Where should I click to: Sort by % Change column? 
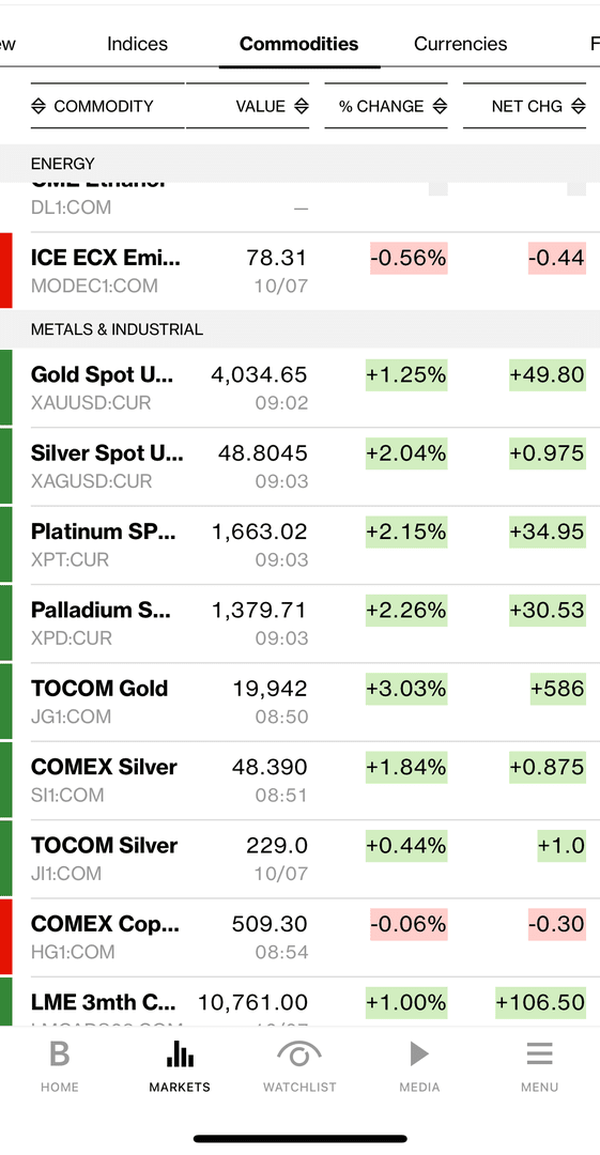(386, 106)
